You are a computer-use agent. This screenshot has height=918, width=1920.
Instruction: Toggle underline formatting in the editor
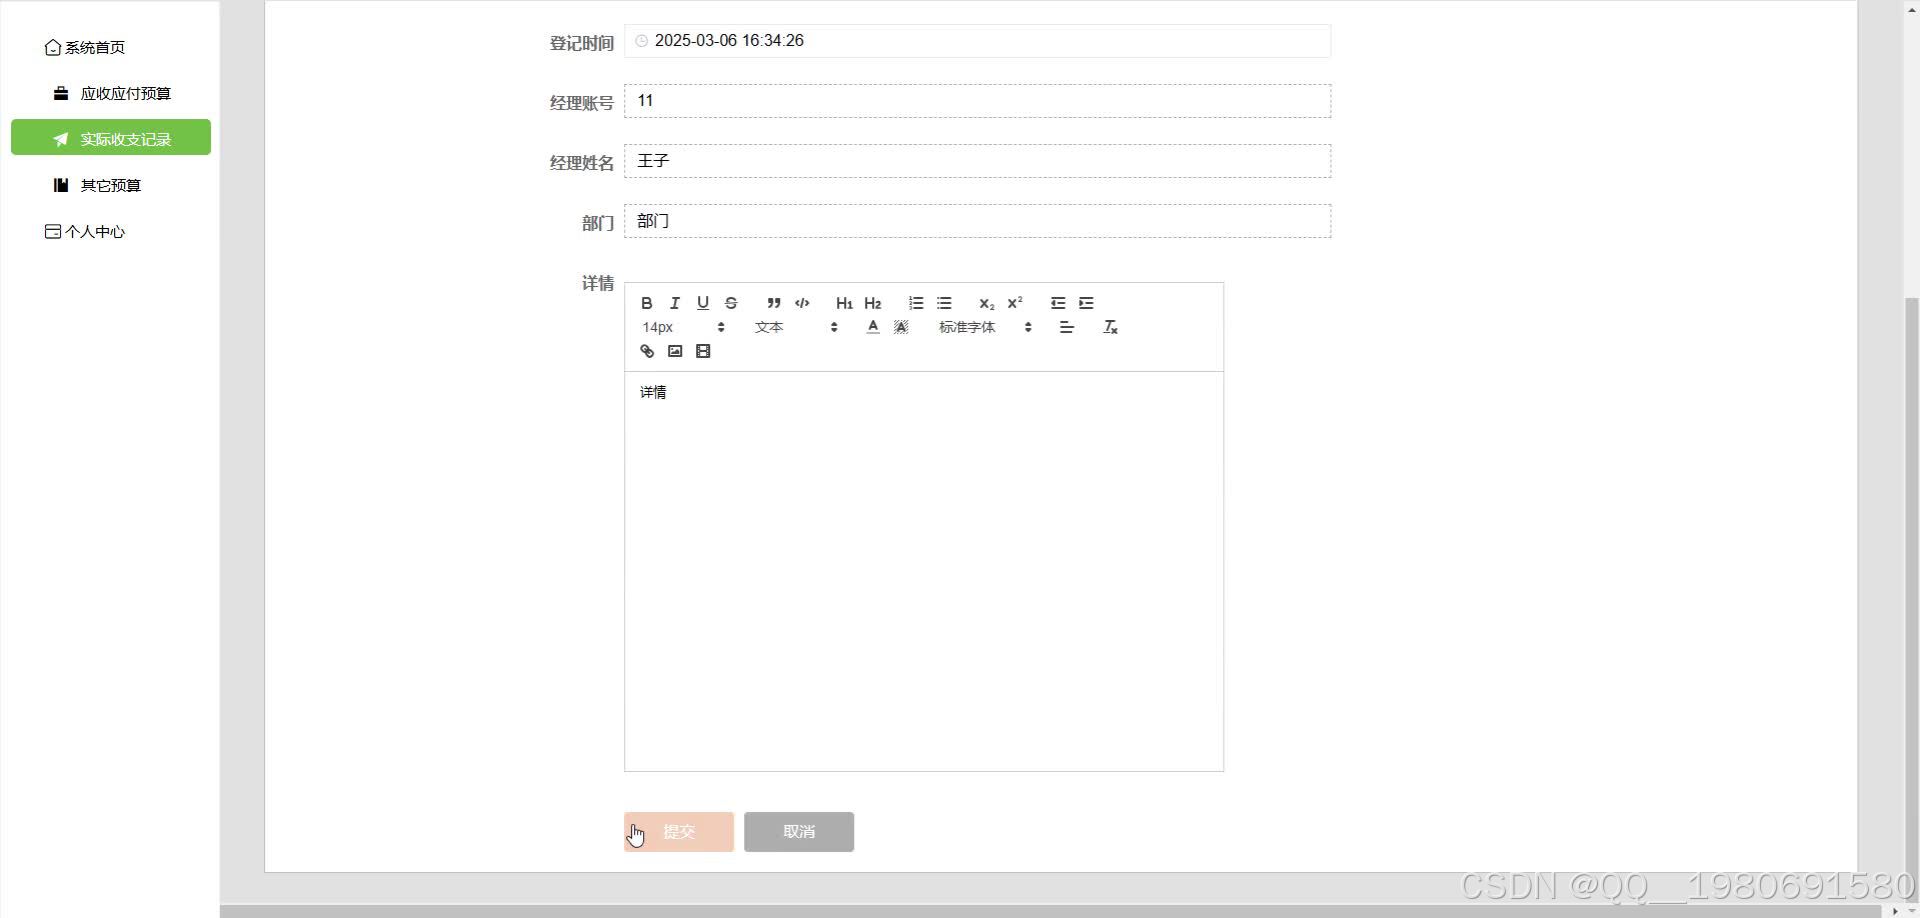pos(703,303)
